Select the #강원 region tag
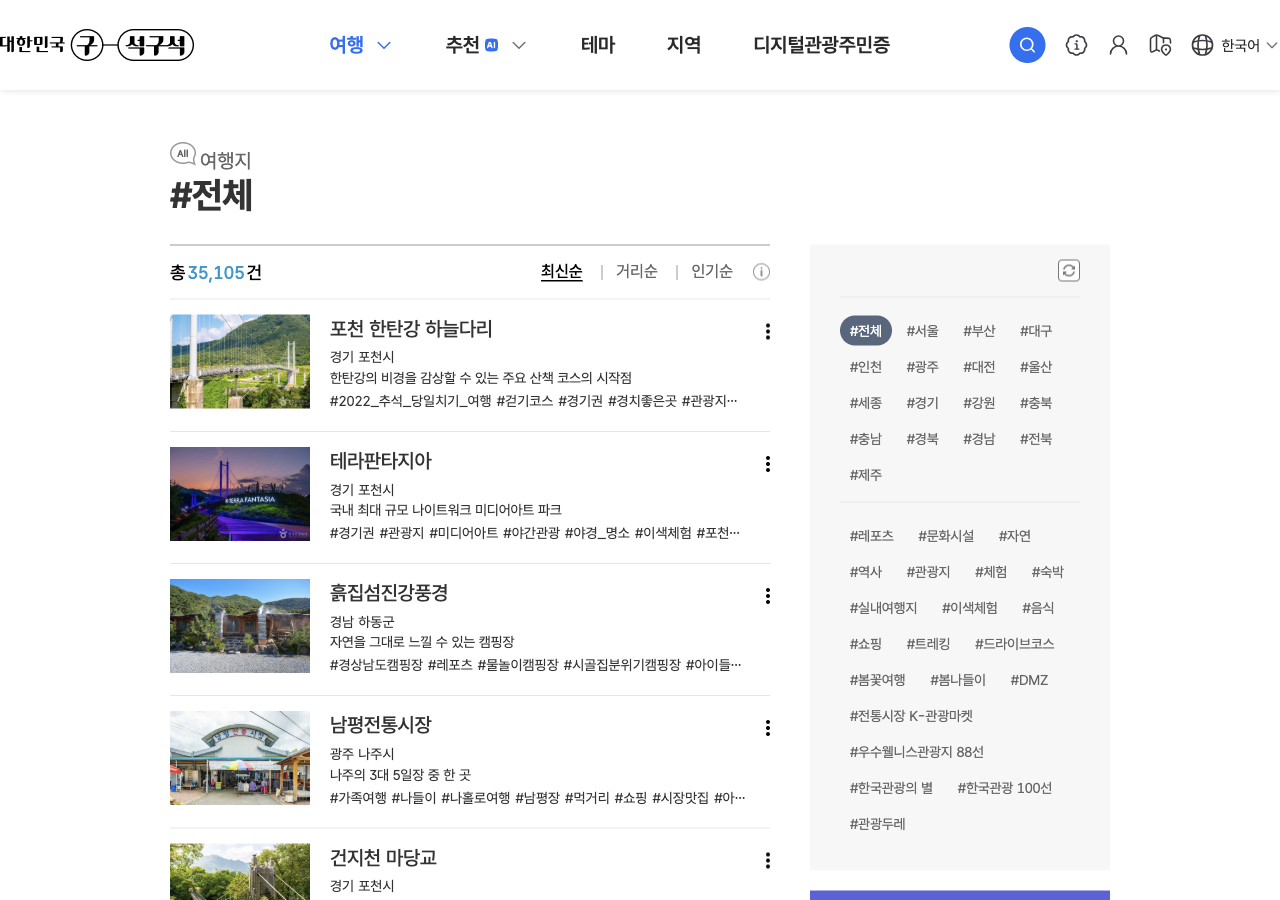The height and width of the screenshot is (900, 1280). [979, 403]
